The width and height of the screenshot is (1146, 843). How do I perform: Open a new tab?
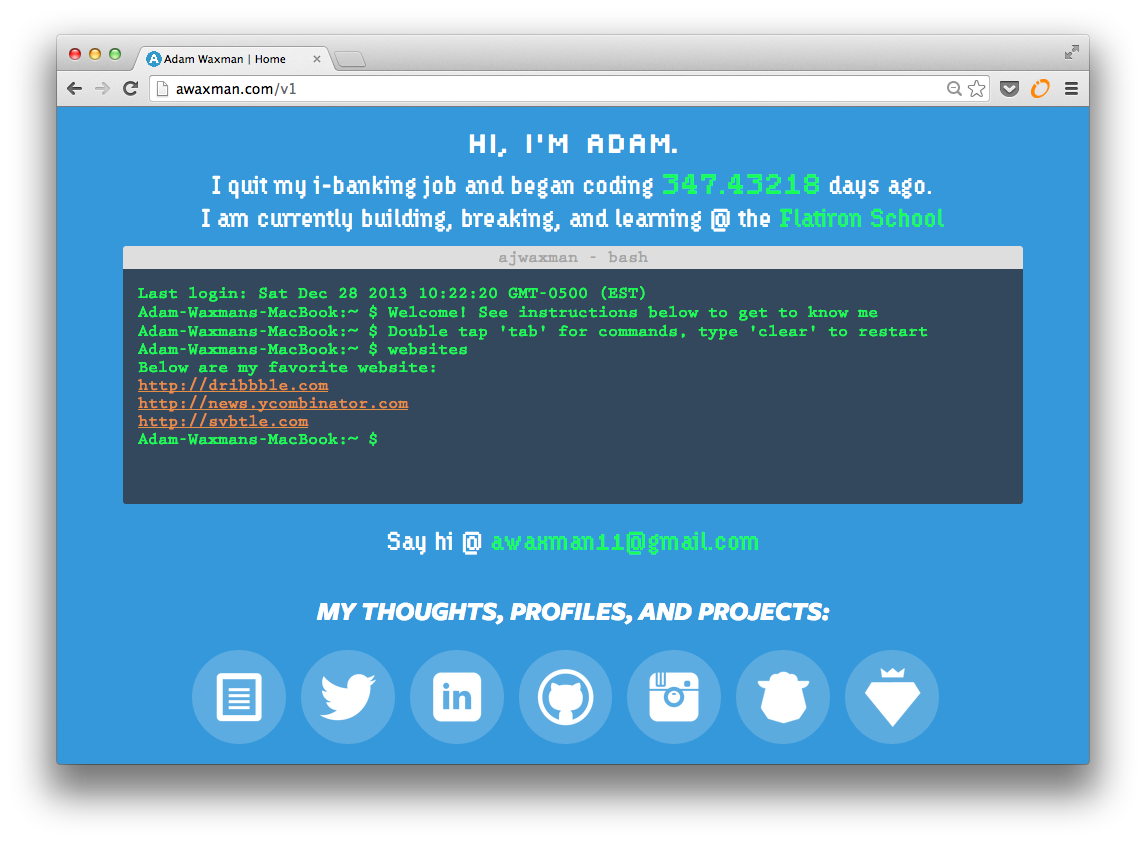(350, 59)
